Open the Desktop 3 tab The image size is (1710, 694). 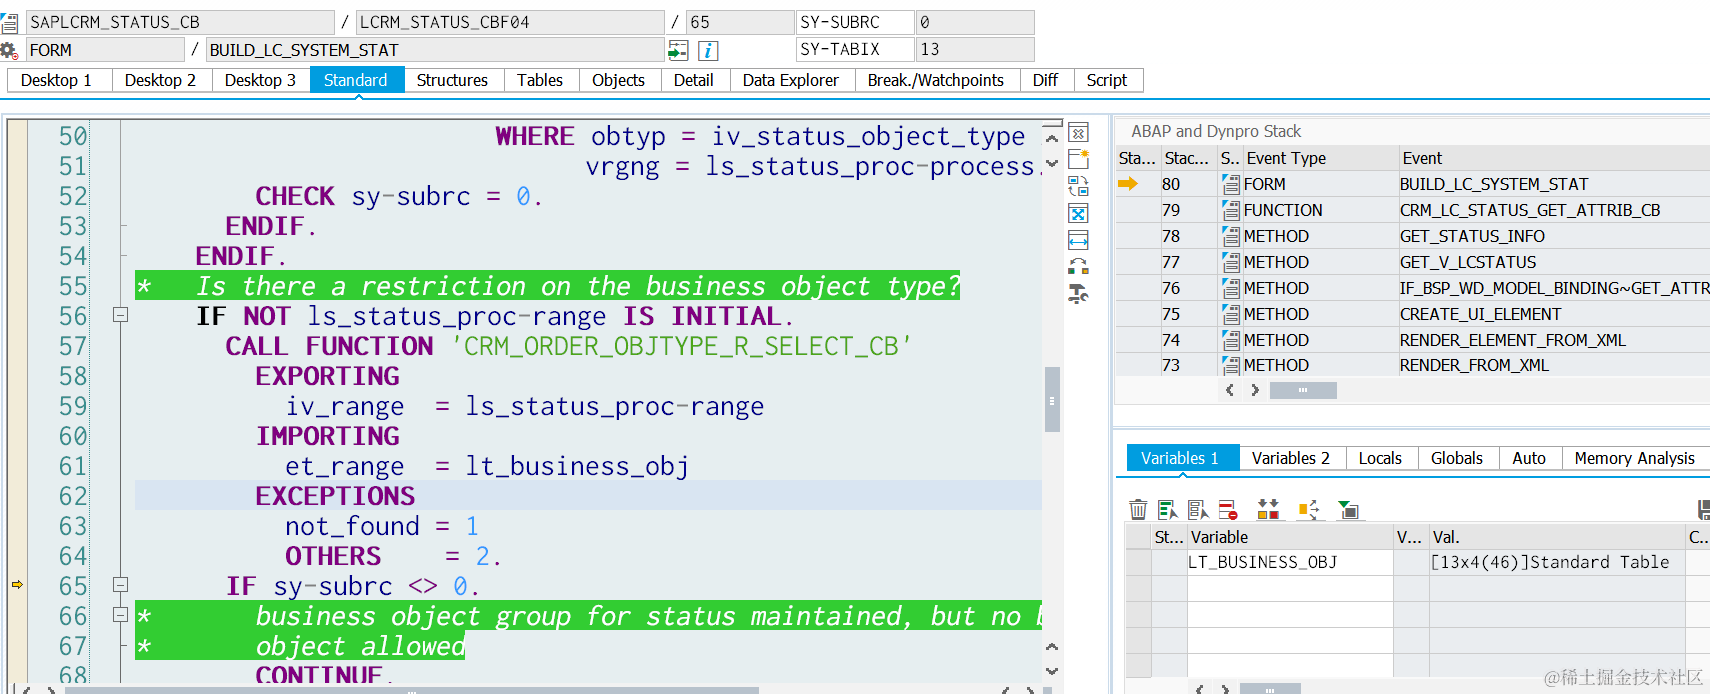pos(260,80)
